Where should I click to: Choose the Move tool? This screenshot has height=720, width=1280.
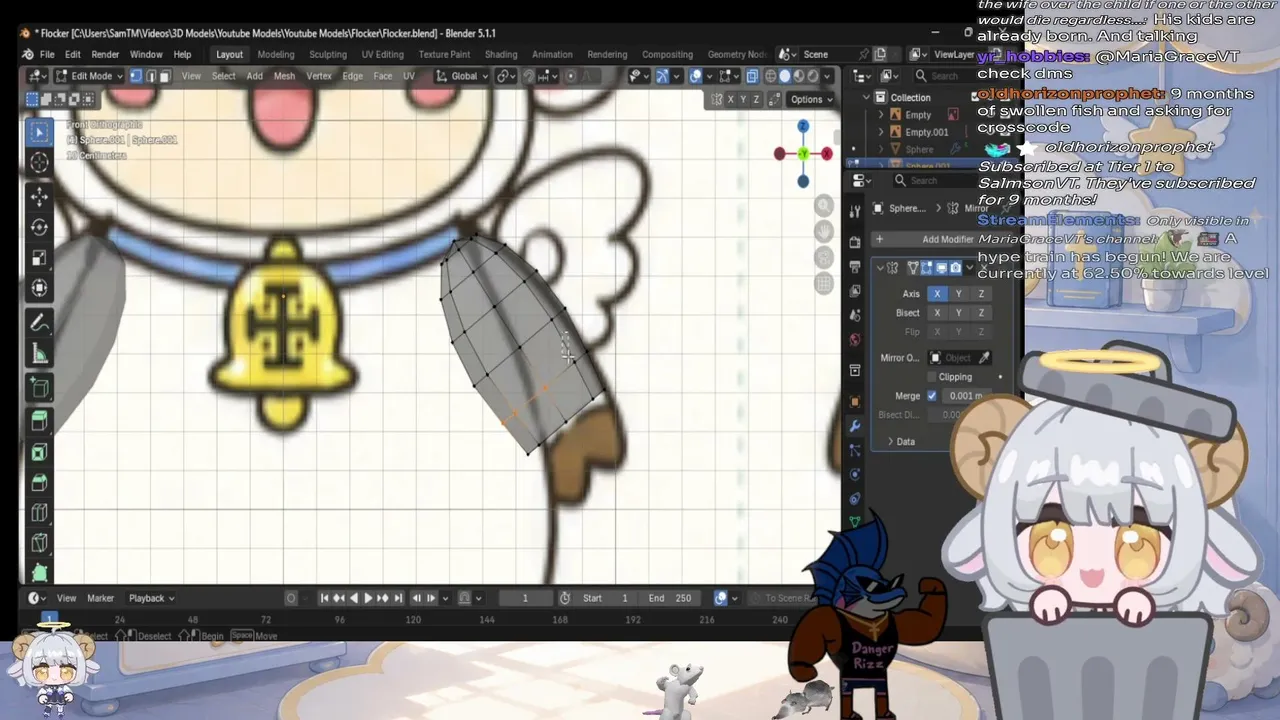tap(40, 196)
